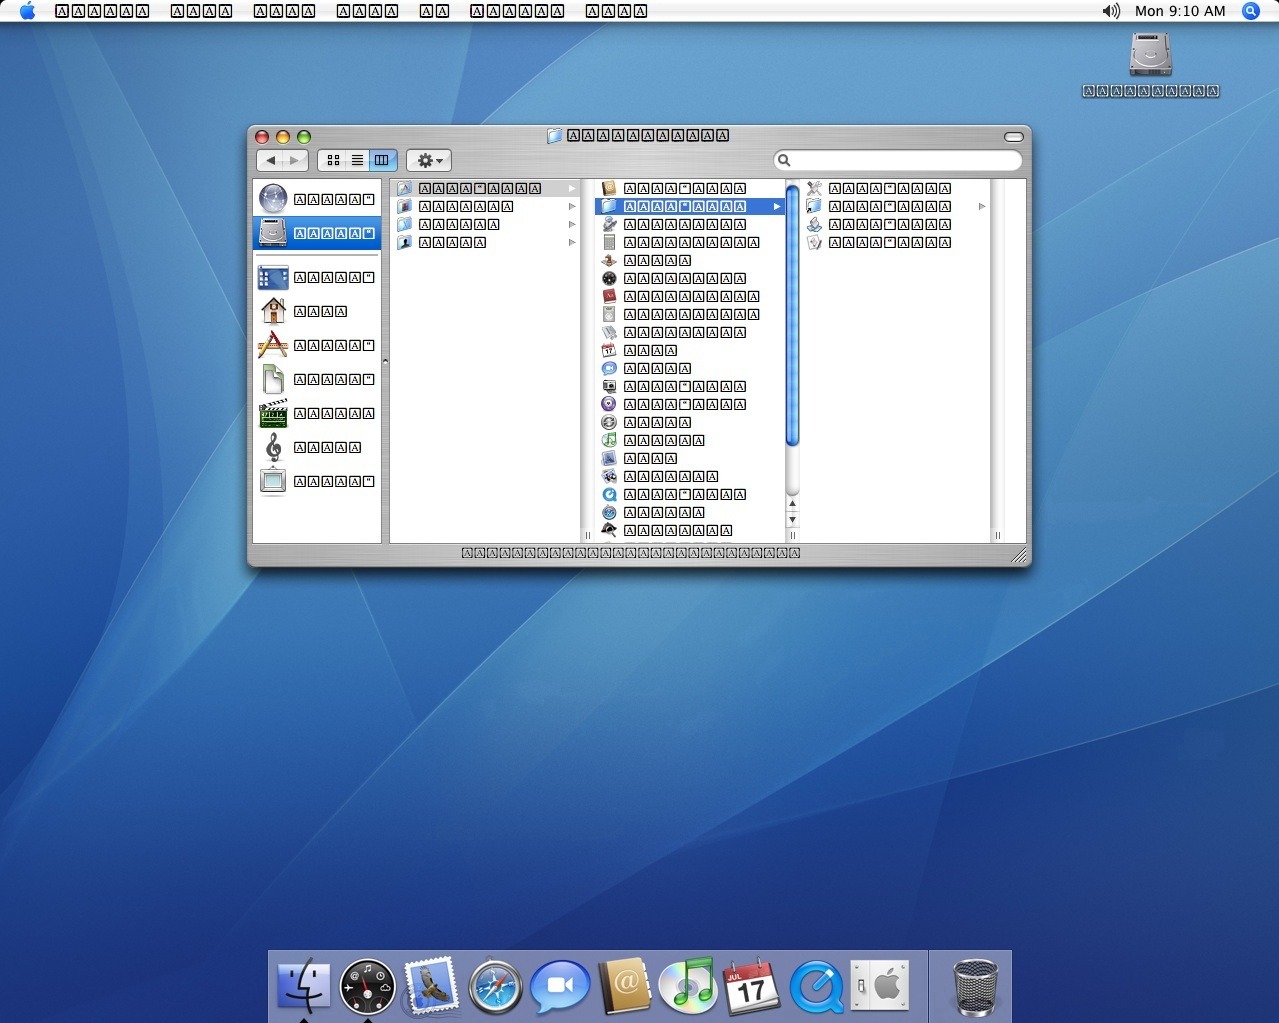Click the scroll down arrow in applications column
The height and width of the screenshot is (1023, 1279).
[x=792, y=519]
